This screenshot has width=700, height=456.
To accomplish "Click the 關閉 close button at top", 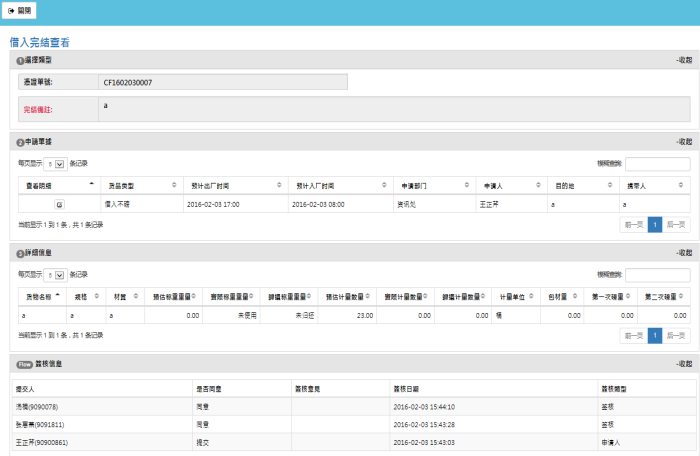I will point(20,10).
